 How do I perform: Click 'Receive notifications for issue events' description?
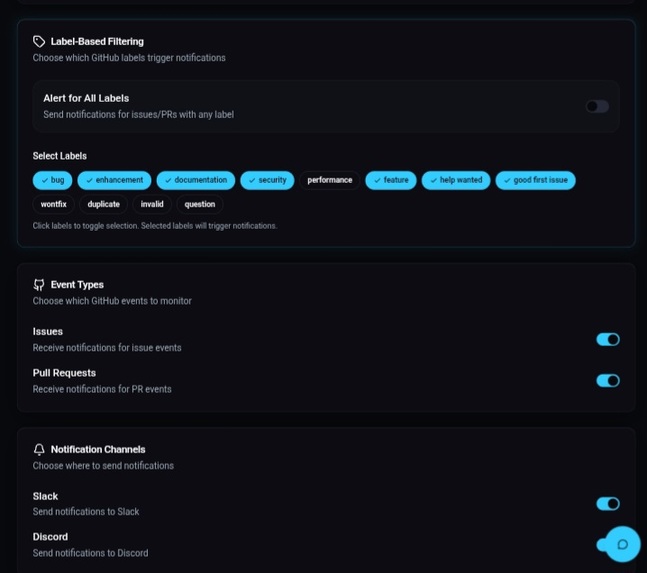point(107,348)
